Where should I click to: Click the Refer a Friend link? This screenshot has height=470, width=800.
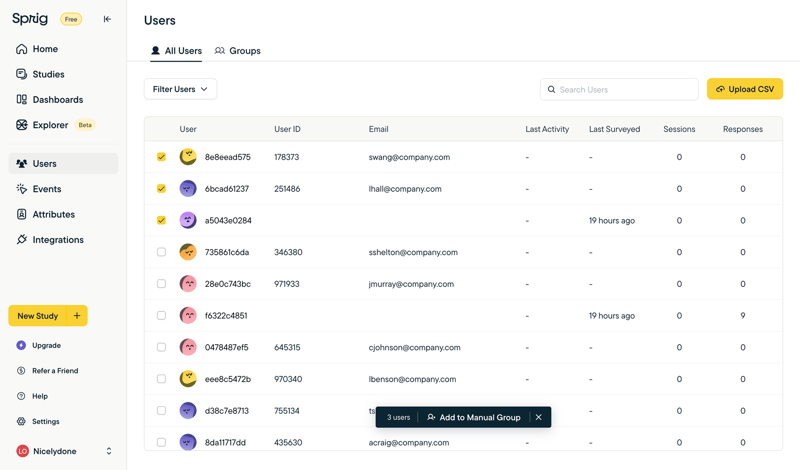point(55,370)
